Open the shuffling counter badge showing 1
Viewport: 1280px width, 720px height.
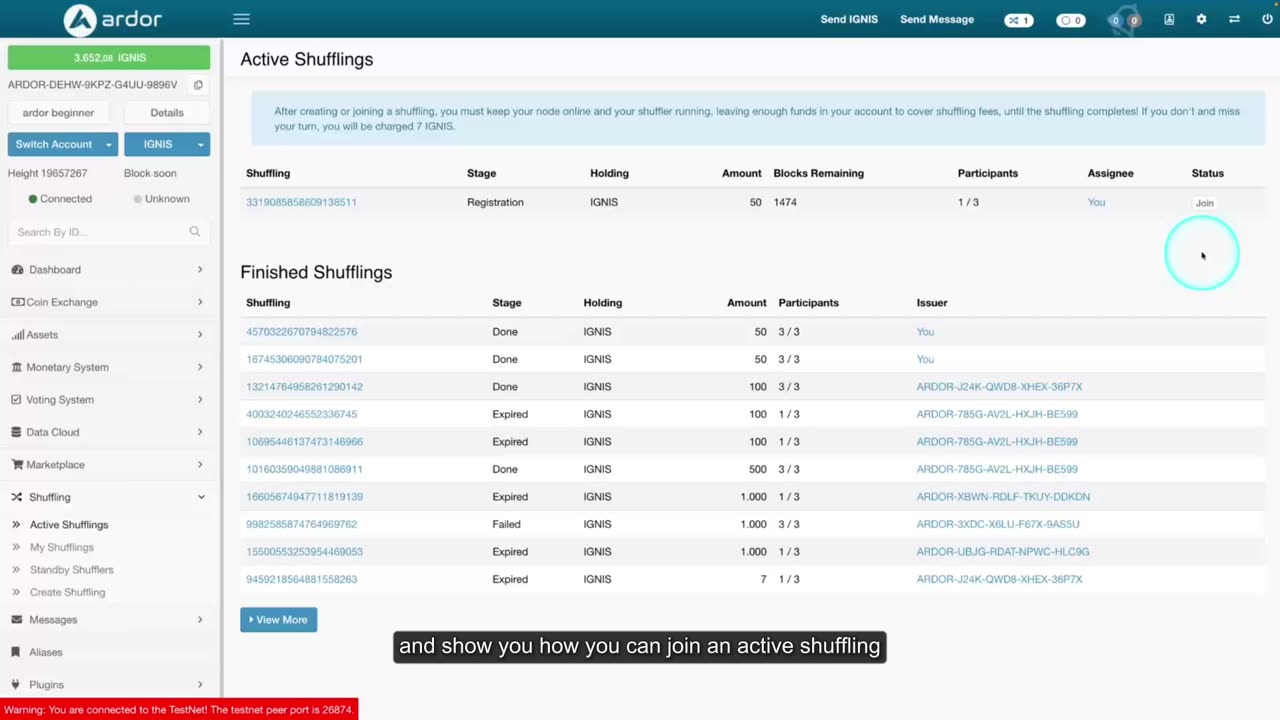click(x=1019, y=20)
